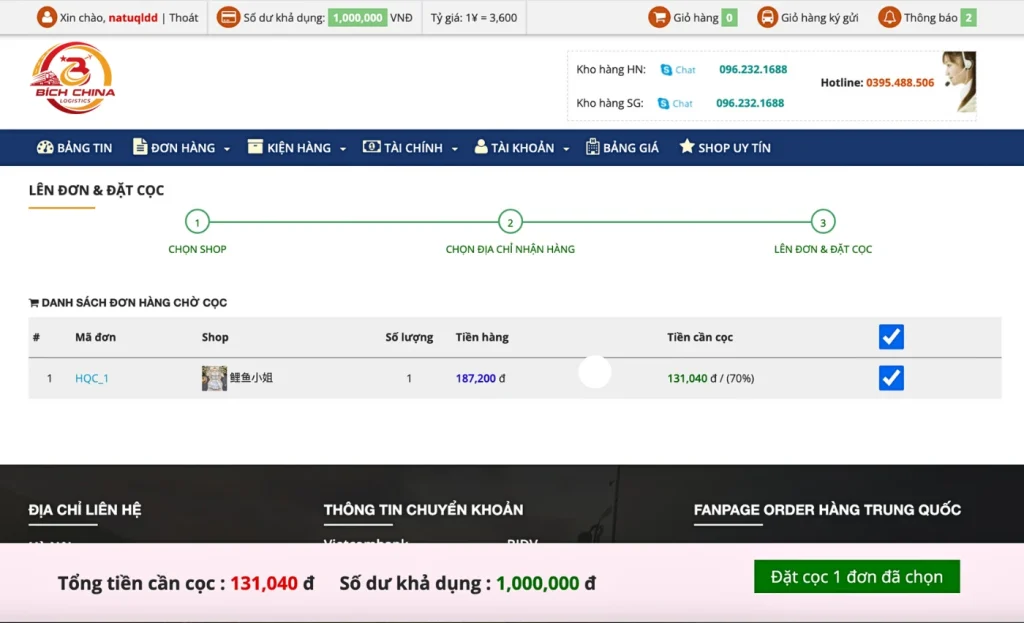The height and width of the screenshot is (623, 1024).
Task: Open the BẢNG GIÁ menu item
Action: click(x=622, y=148)
